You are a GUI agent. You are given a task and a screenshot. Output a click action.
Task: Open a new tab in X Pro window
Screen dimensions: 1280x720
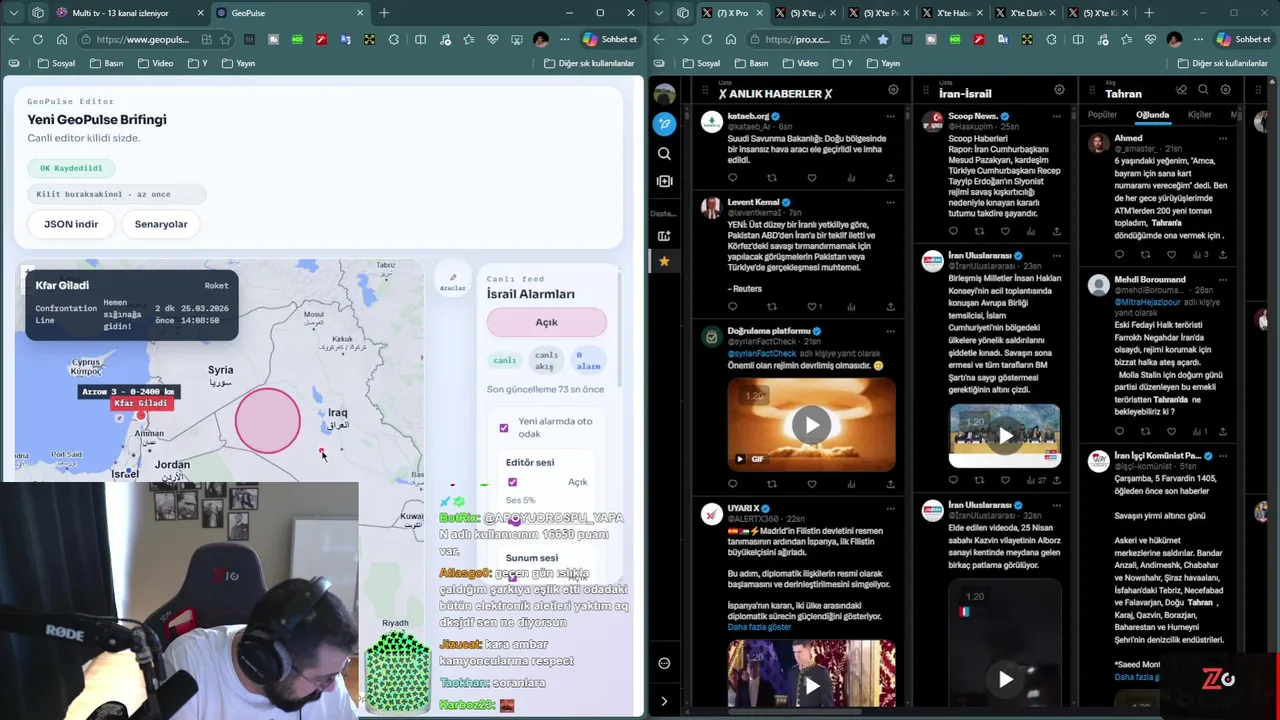point(1148,13)
